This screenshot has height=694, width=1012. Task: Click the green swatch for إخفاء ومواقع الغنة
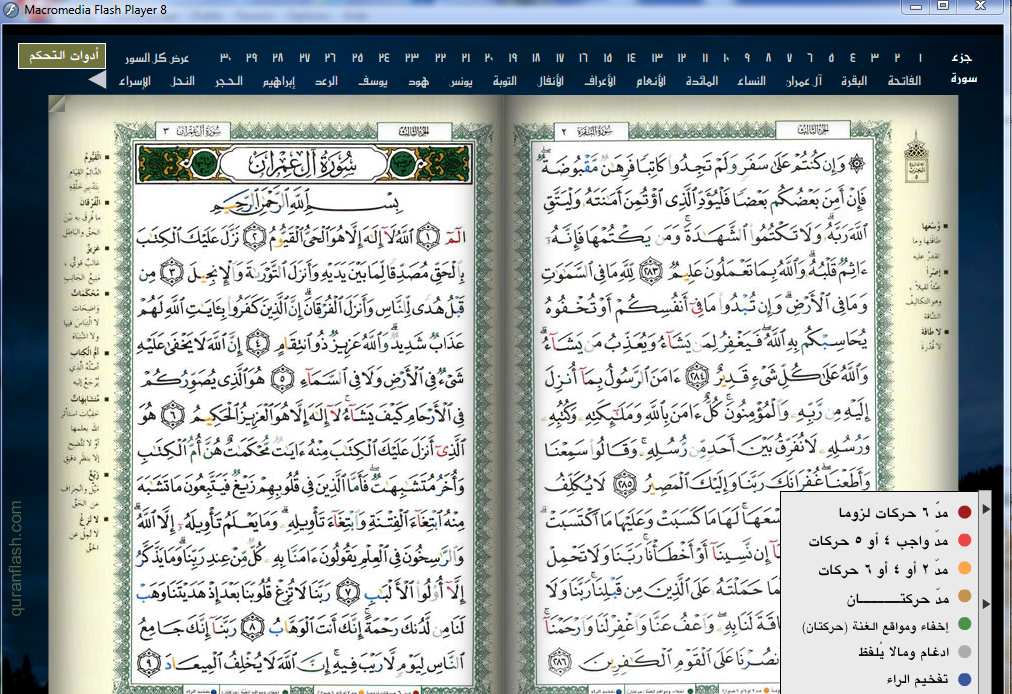point(964,624)
